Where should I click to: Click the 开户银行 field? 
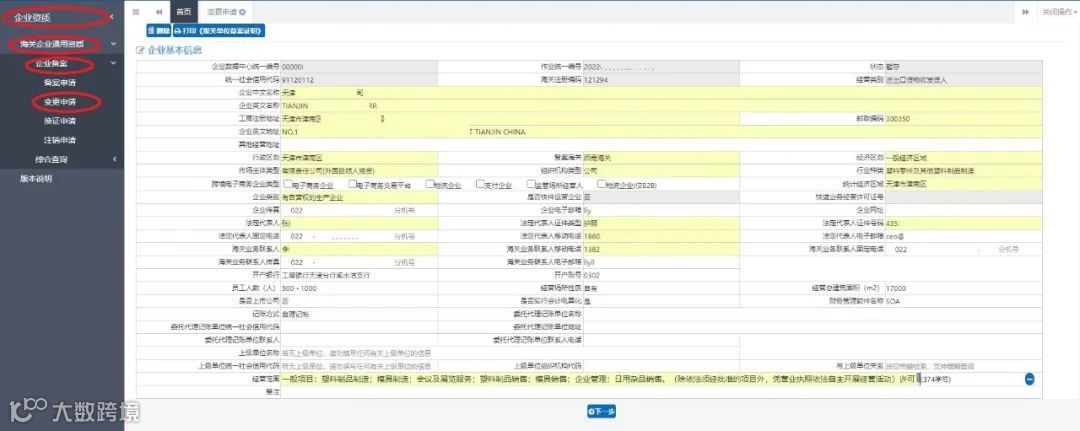tap(359, 275)
